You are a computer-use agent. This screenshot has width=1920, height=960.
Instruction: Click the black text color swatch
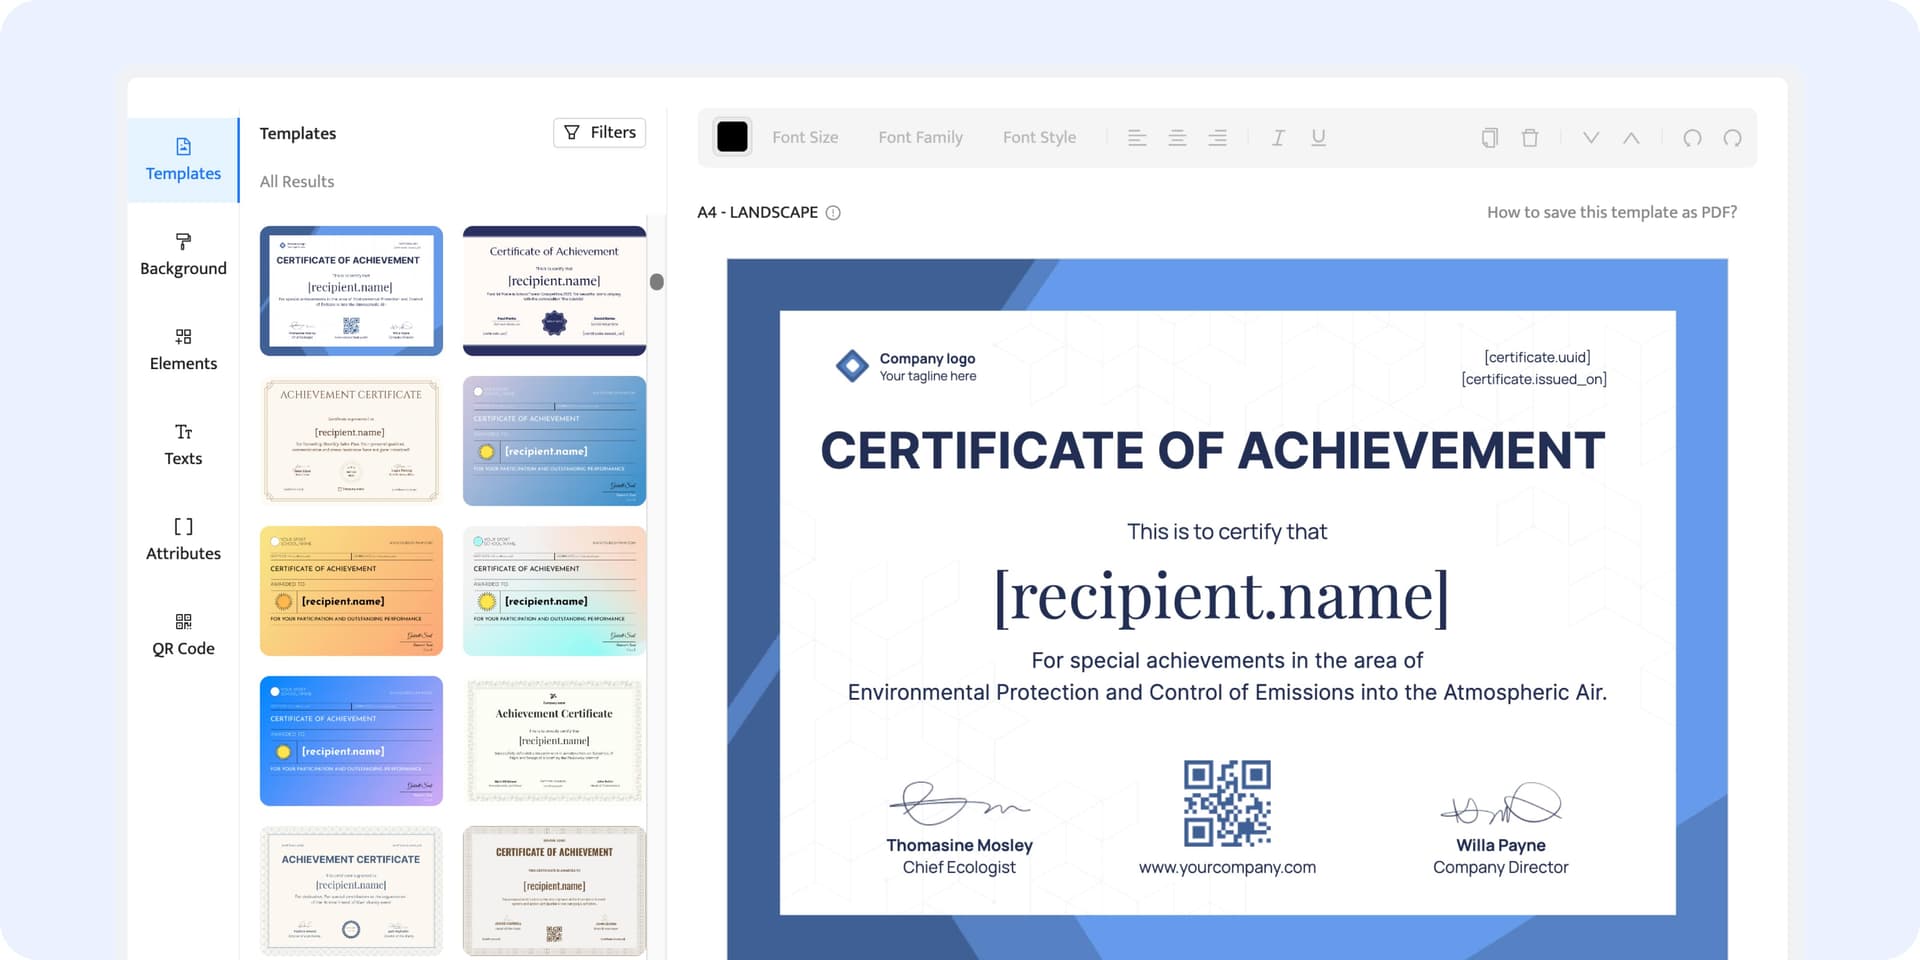coord(732,137)
